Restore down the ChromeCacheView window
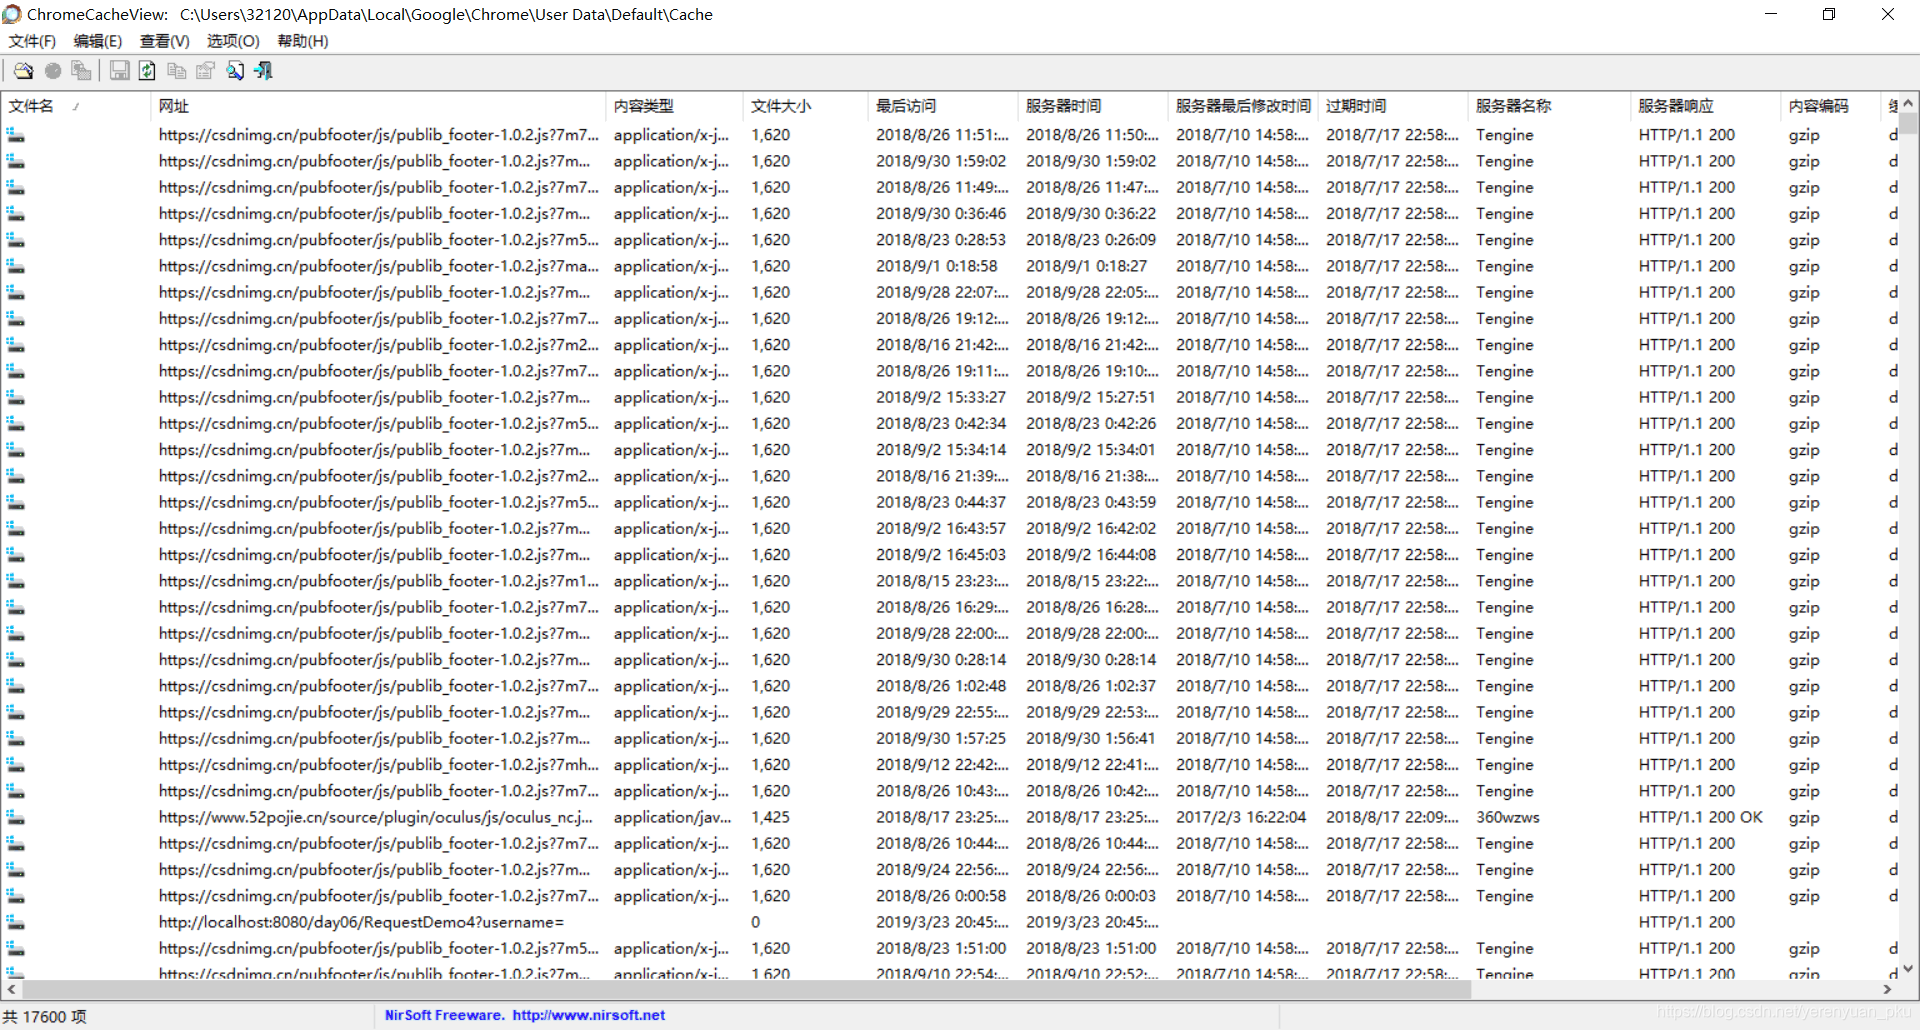Viewport: 1920px width, 1030px height. pyautogui.click(x=1829, y=14)
